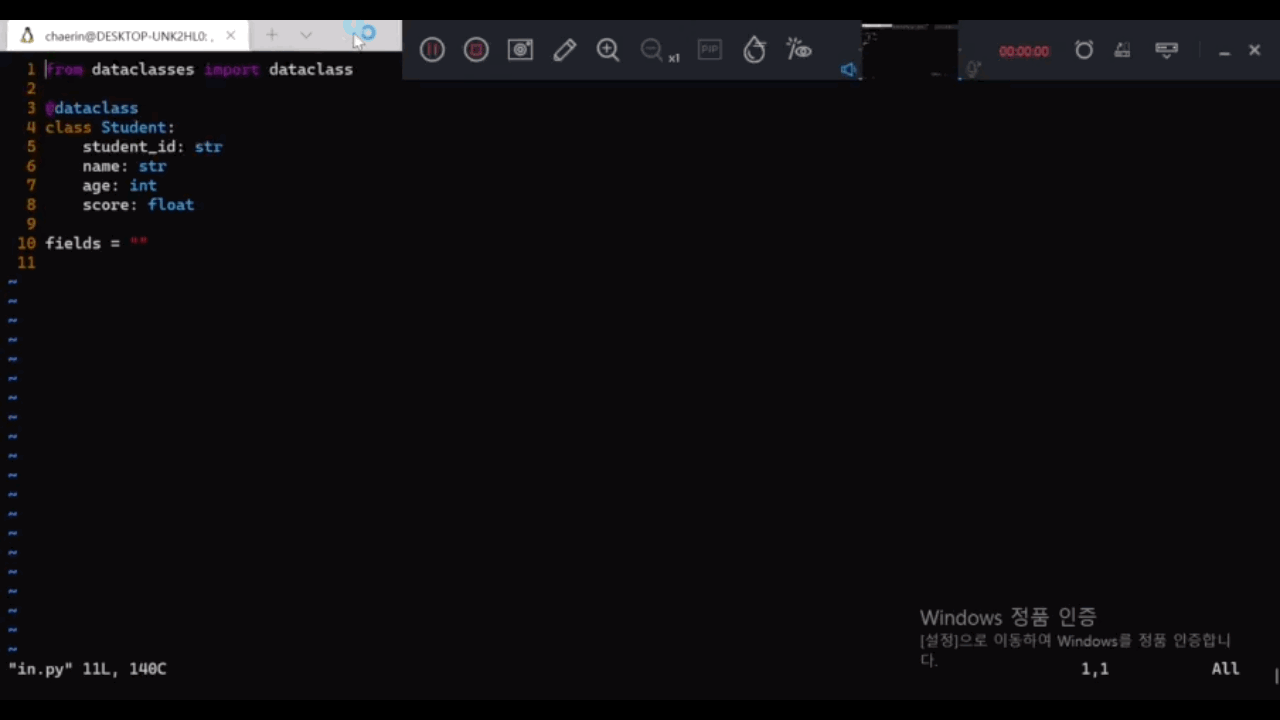
Task: Reset zoom with the x1 magnifier icon
Action: pos(655,50)
